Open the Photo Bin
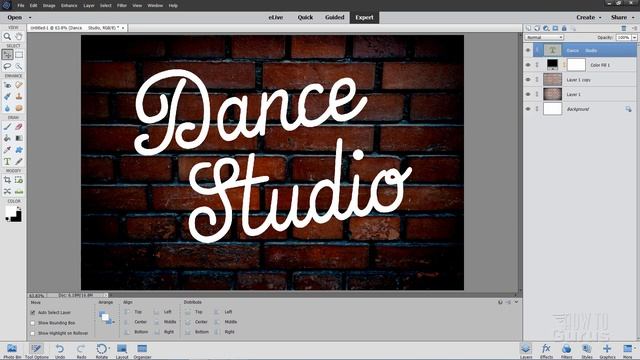 tap(12, 351)
